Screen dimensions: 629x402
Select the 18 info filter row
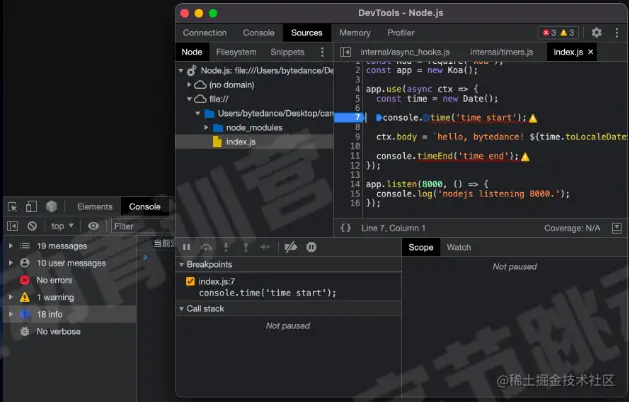click(69, 314)
